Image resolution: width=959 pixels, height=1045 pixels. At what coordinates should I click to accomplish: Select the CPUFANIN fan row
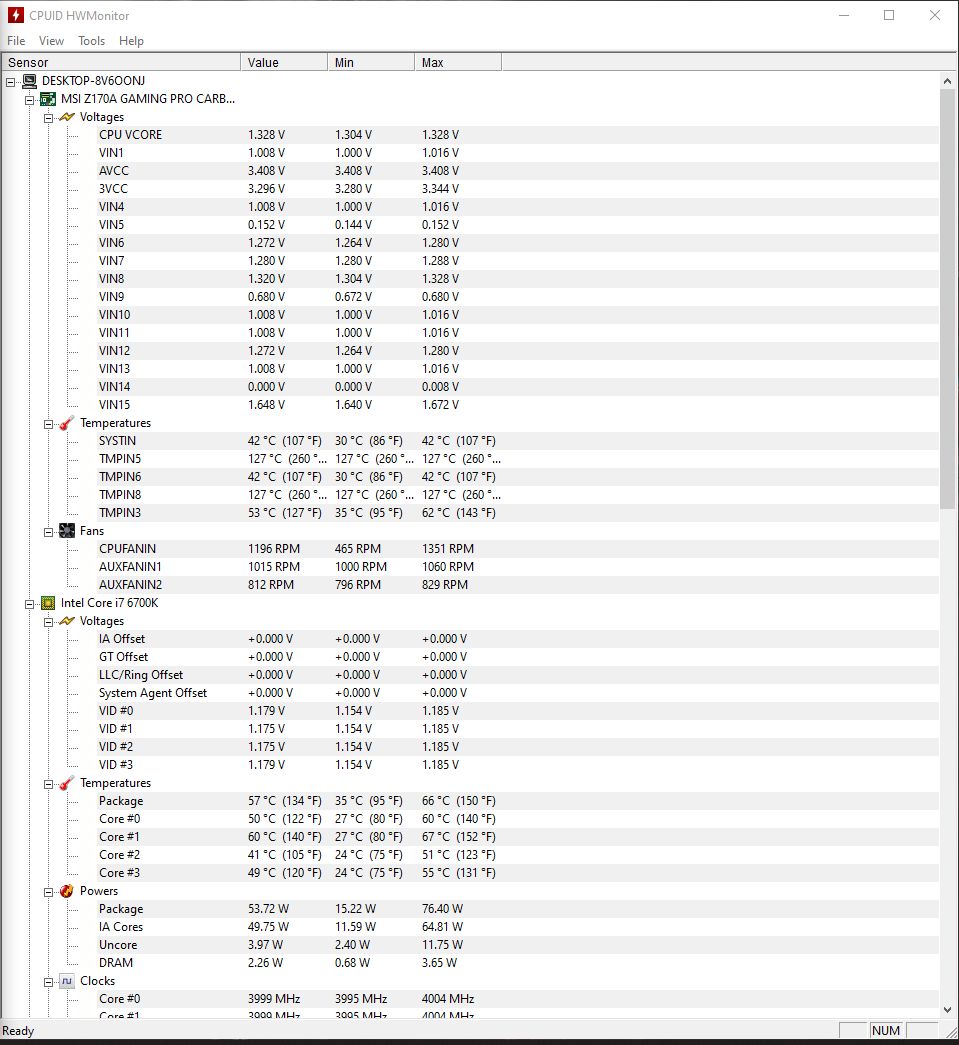tap(518, 548)
